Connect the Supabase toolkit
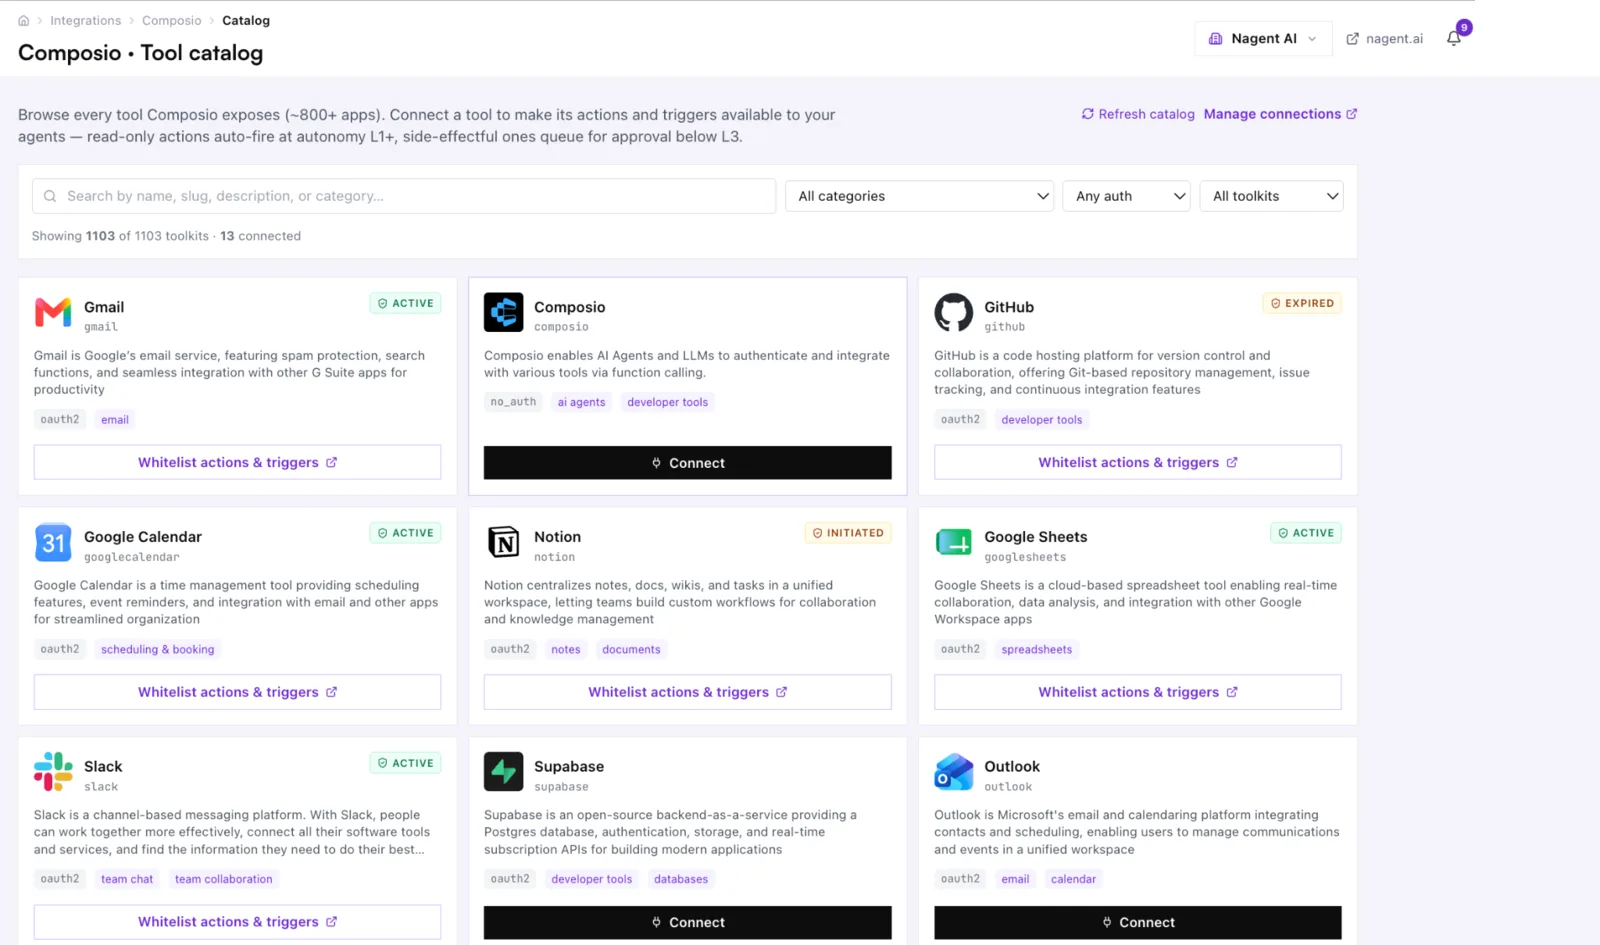Screen dimensions: 1600x945 click(x=688, y=922)
